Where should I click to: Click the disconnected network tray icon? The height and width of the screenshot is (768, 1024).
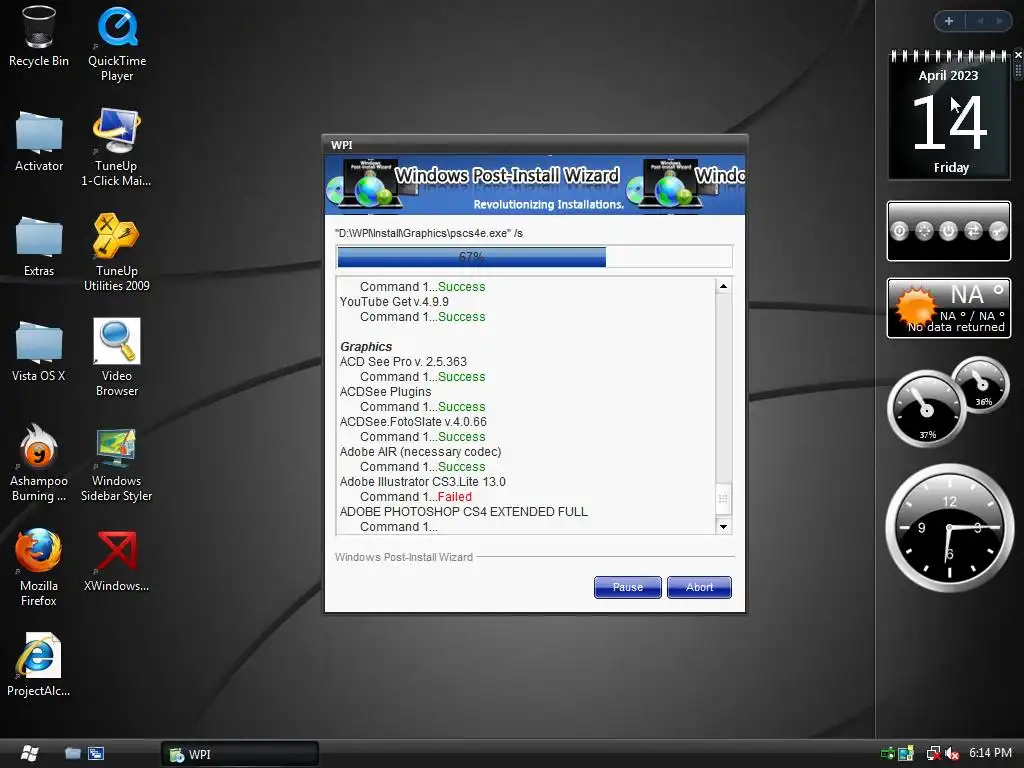[x=933, y=754]
